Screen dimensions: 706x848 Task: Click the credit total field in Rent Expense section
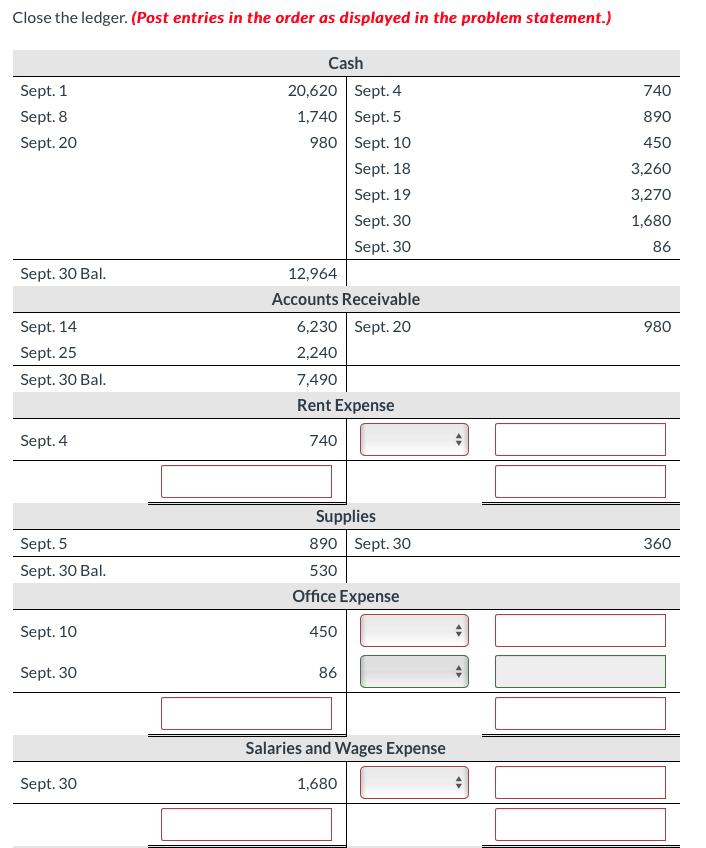point(580,481)
